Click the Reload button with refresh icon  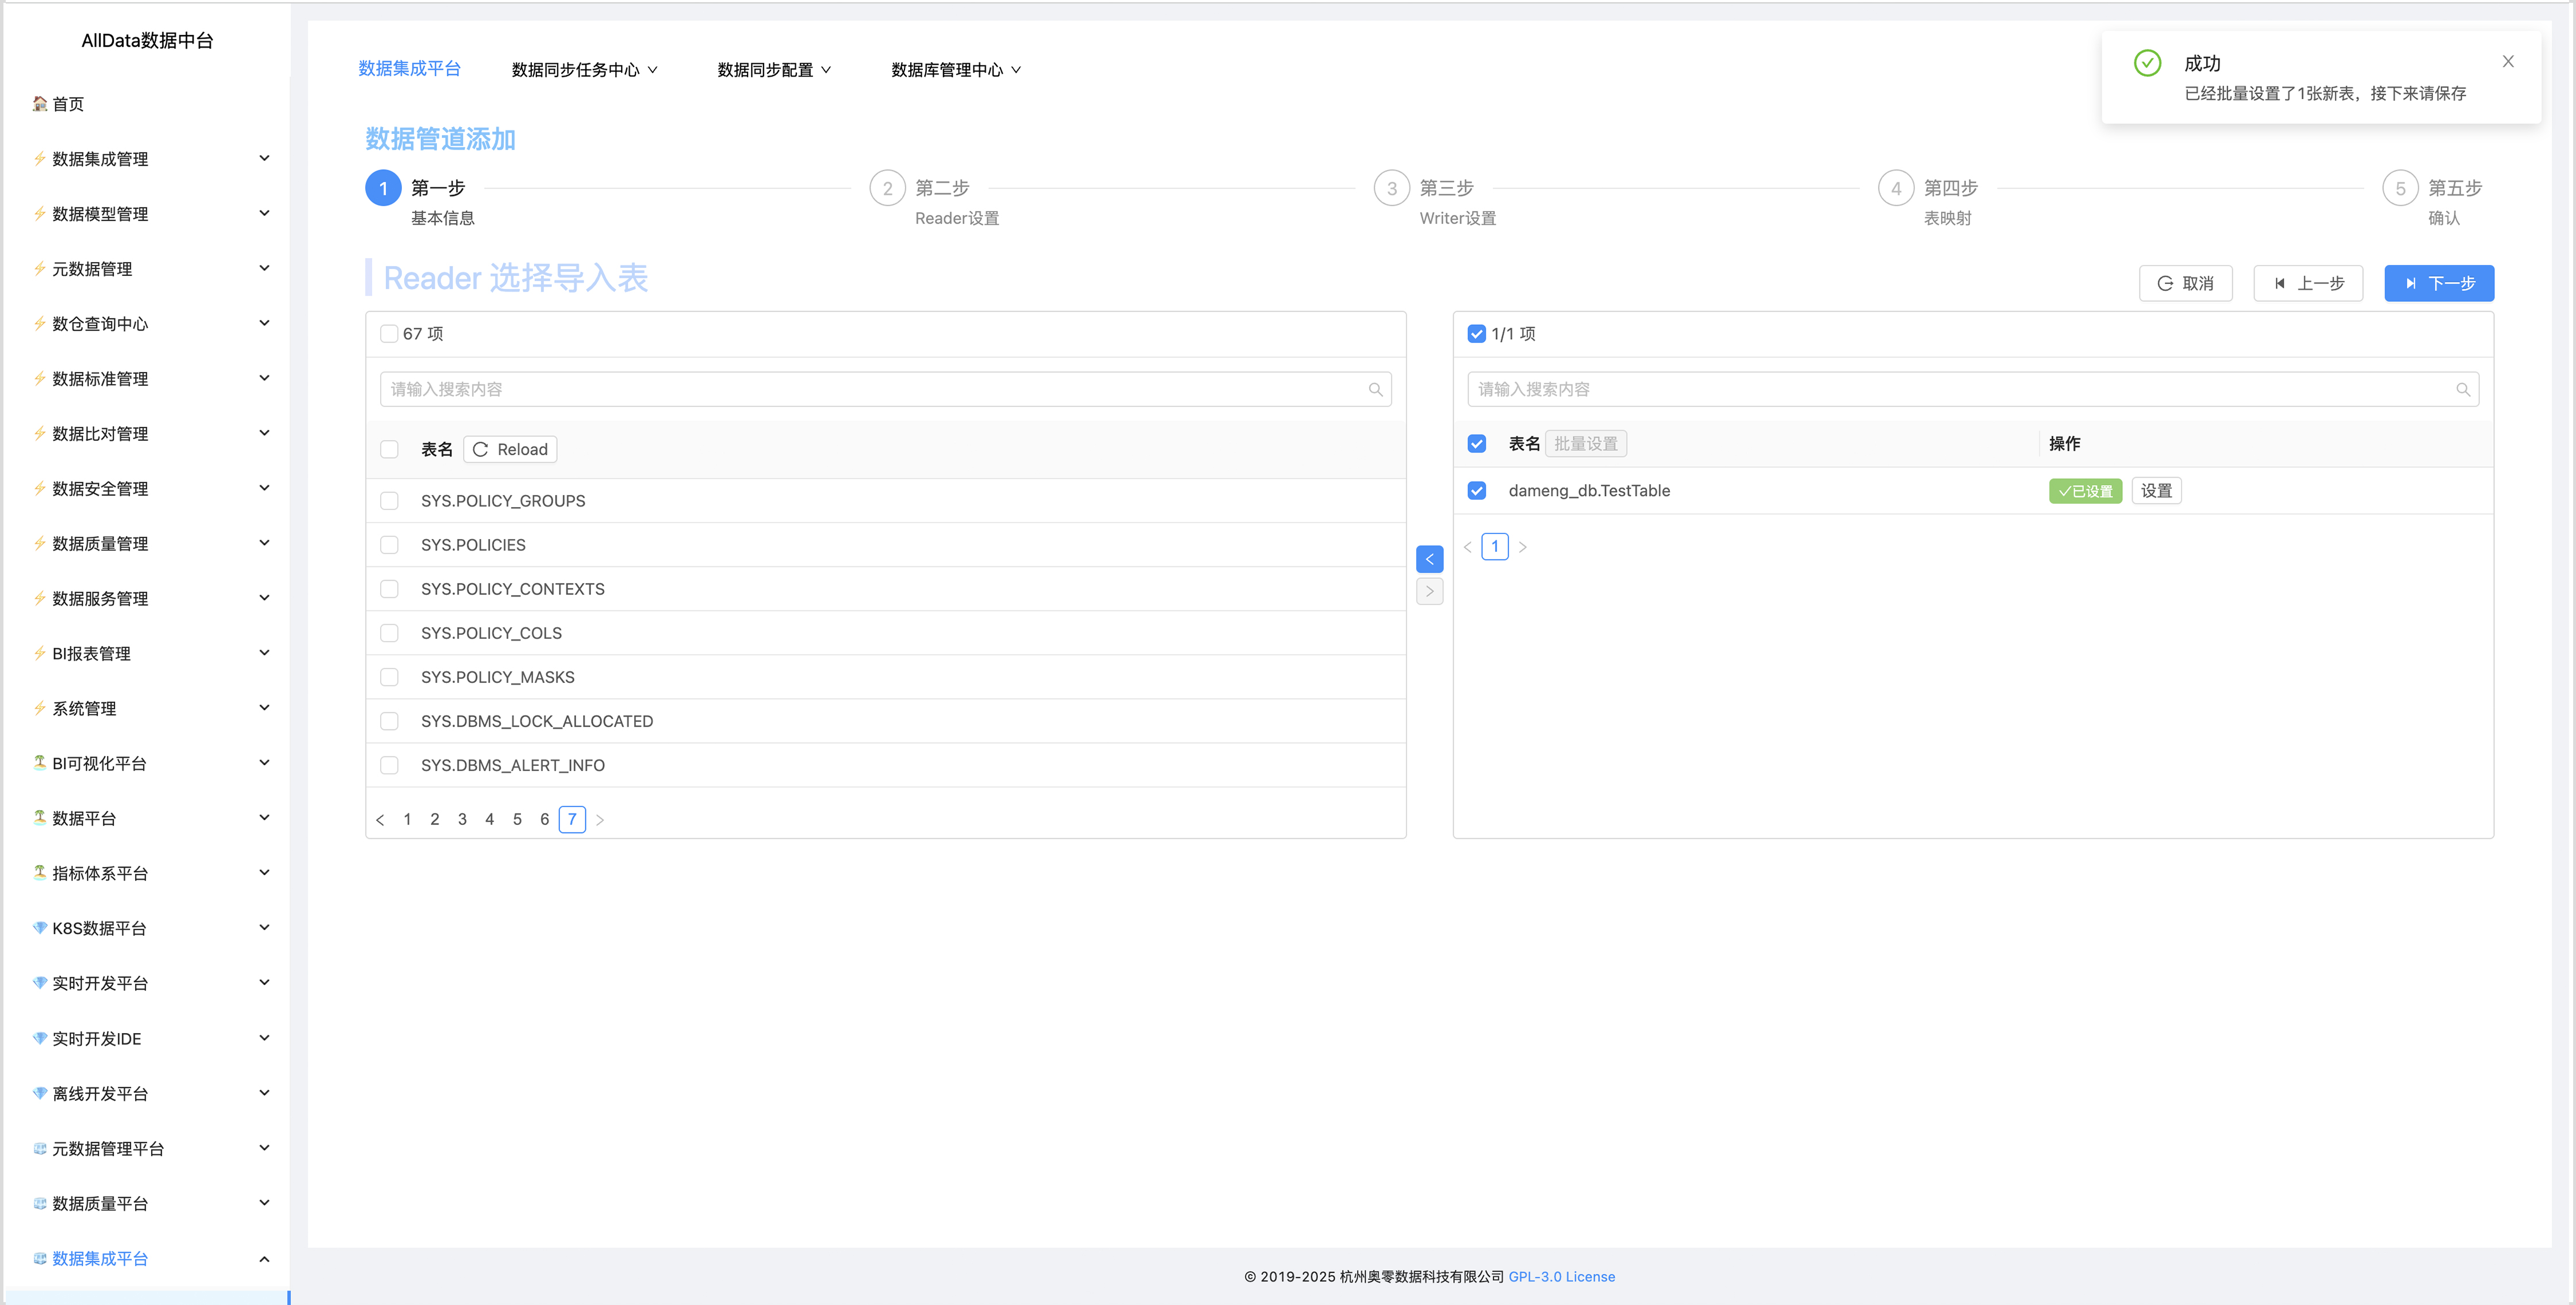coord(510,450)
